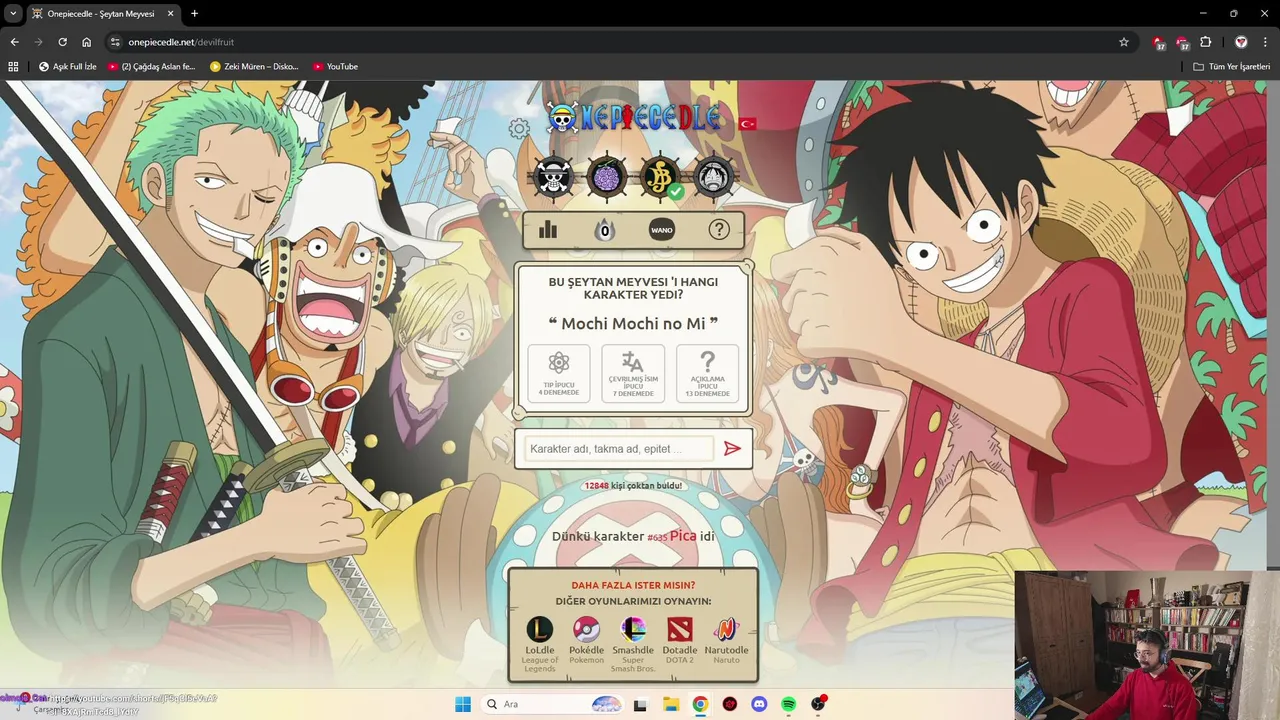1280x720 pixels.
Task: Open the settings gear beside Onepiecedle logo
Action: coord(518,128)
